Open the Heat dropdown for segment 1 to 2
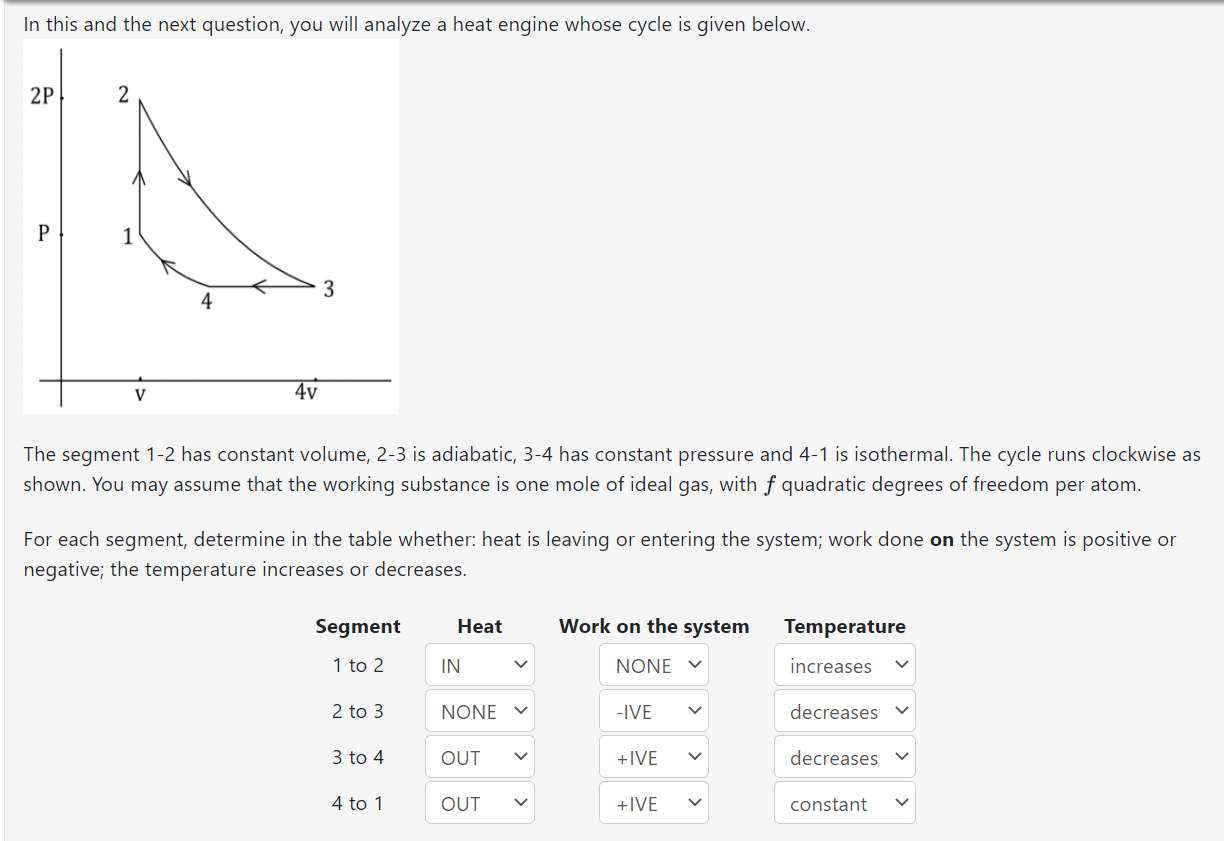1224x841 pixels. [x=479, y=664]
